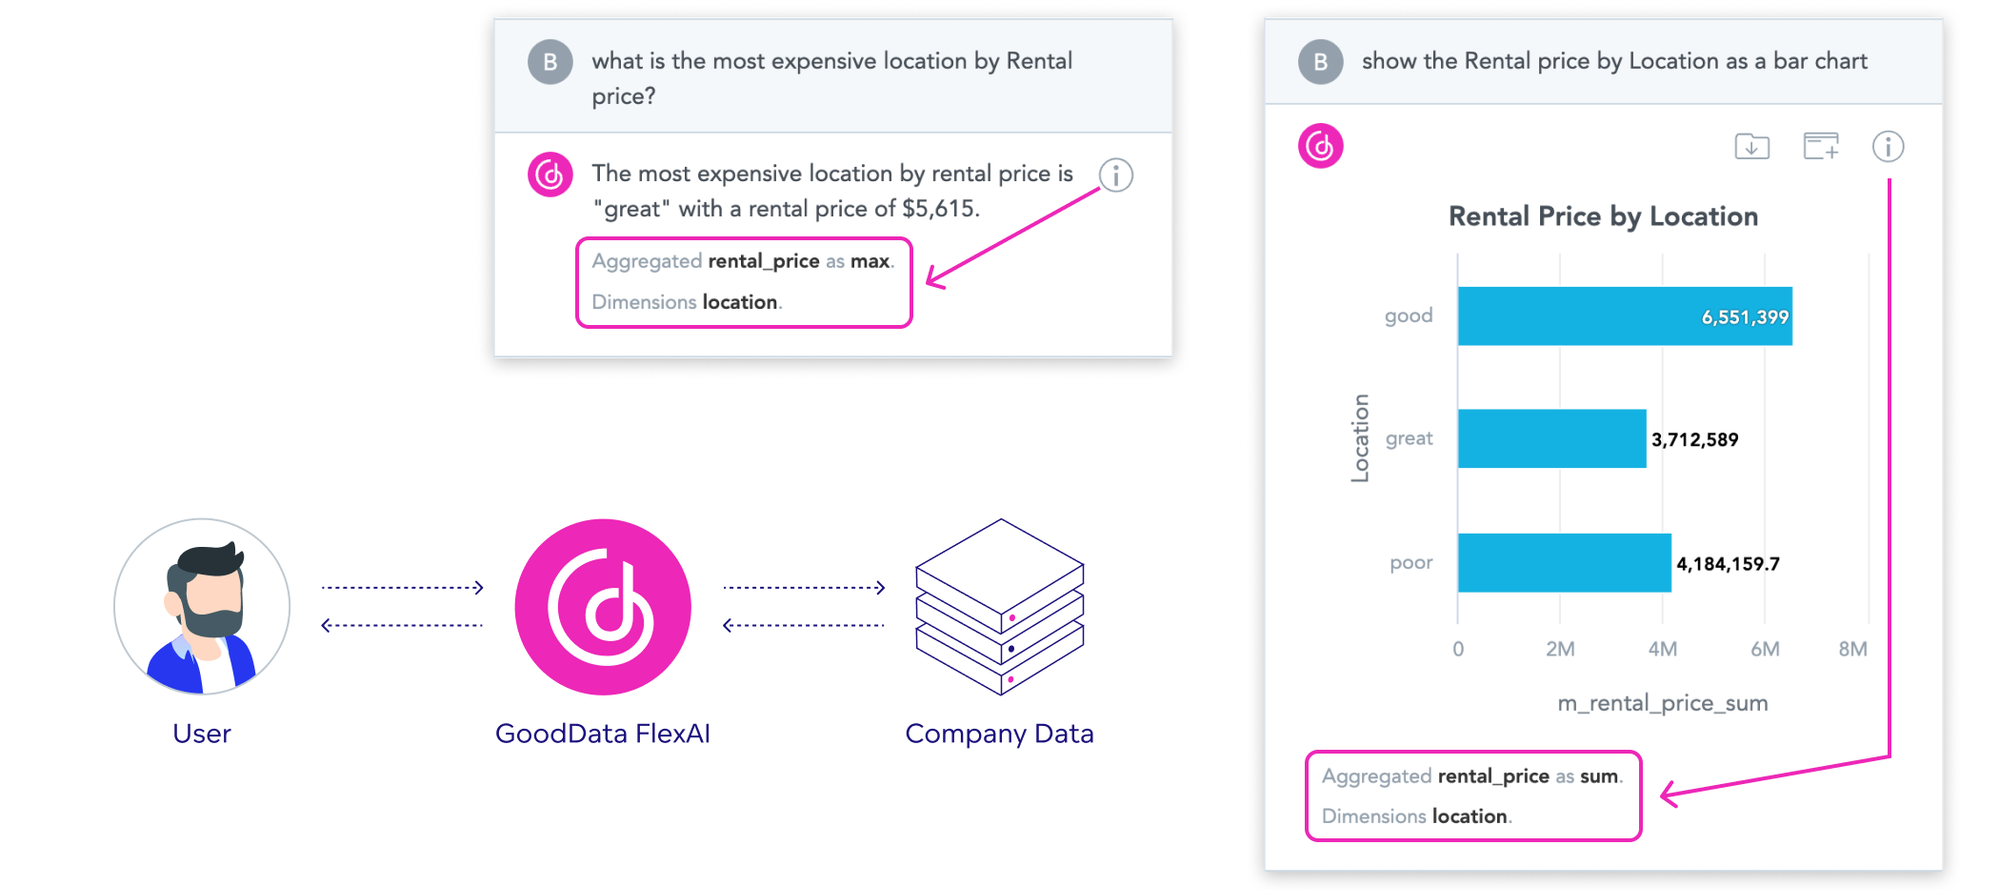Open the chart's info details
The height and width of the screenshot is (890, 2000).
1889,146
